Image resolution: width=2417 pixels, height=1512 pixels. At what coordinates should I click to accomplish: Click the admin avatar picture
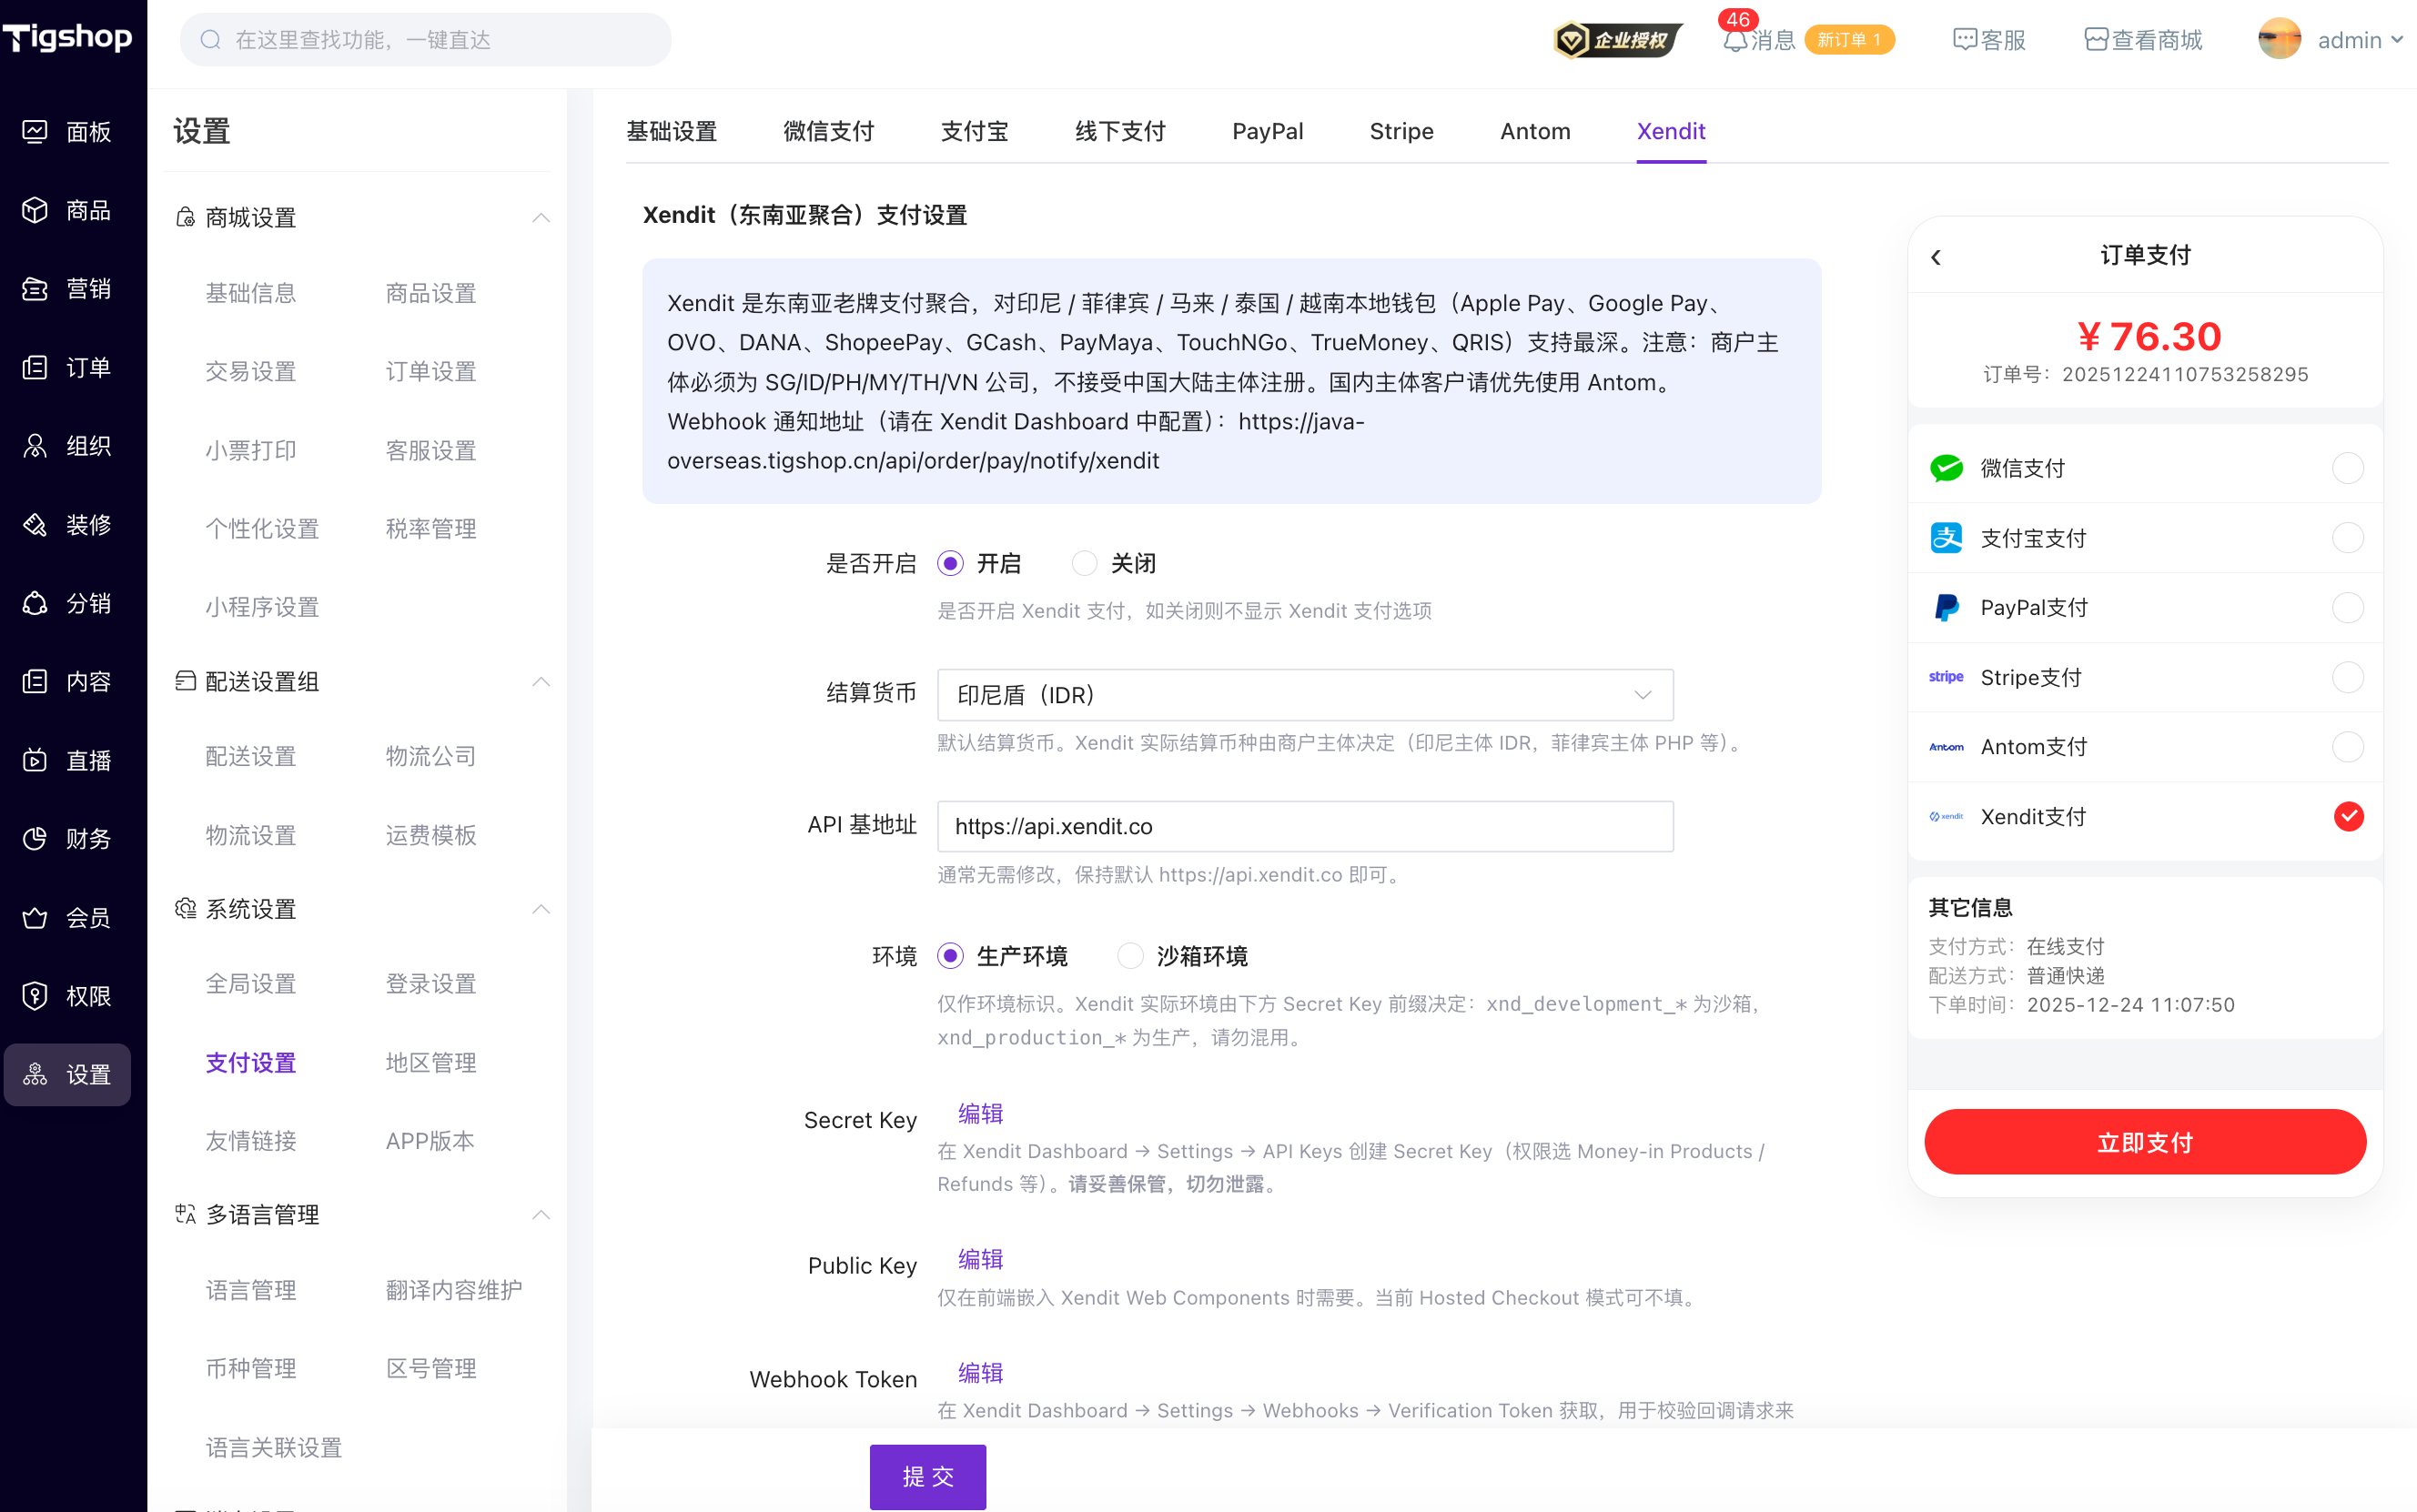2279,40
